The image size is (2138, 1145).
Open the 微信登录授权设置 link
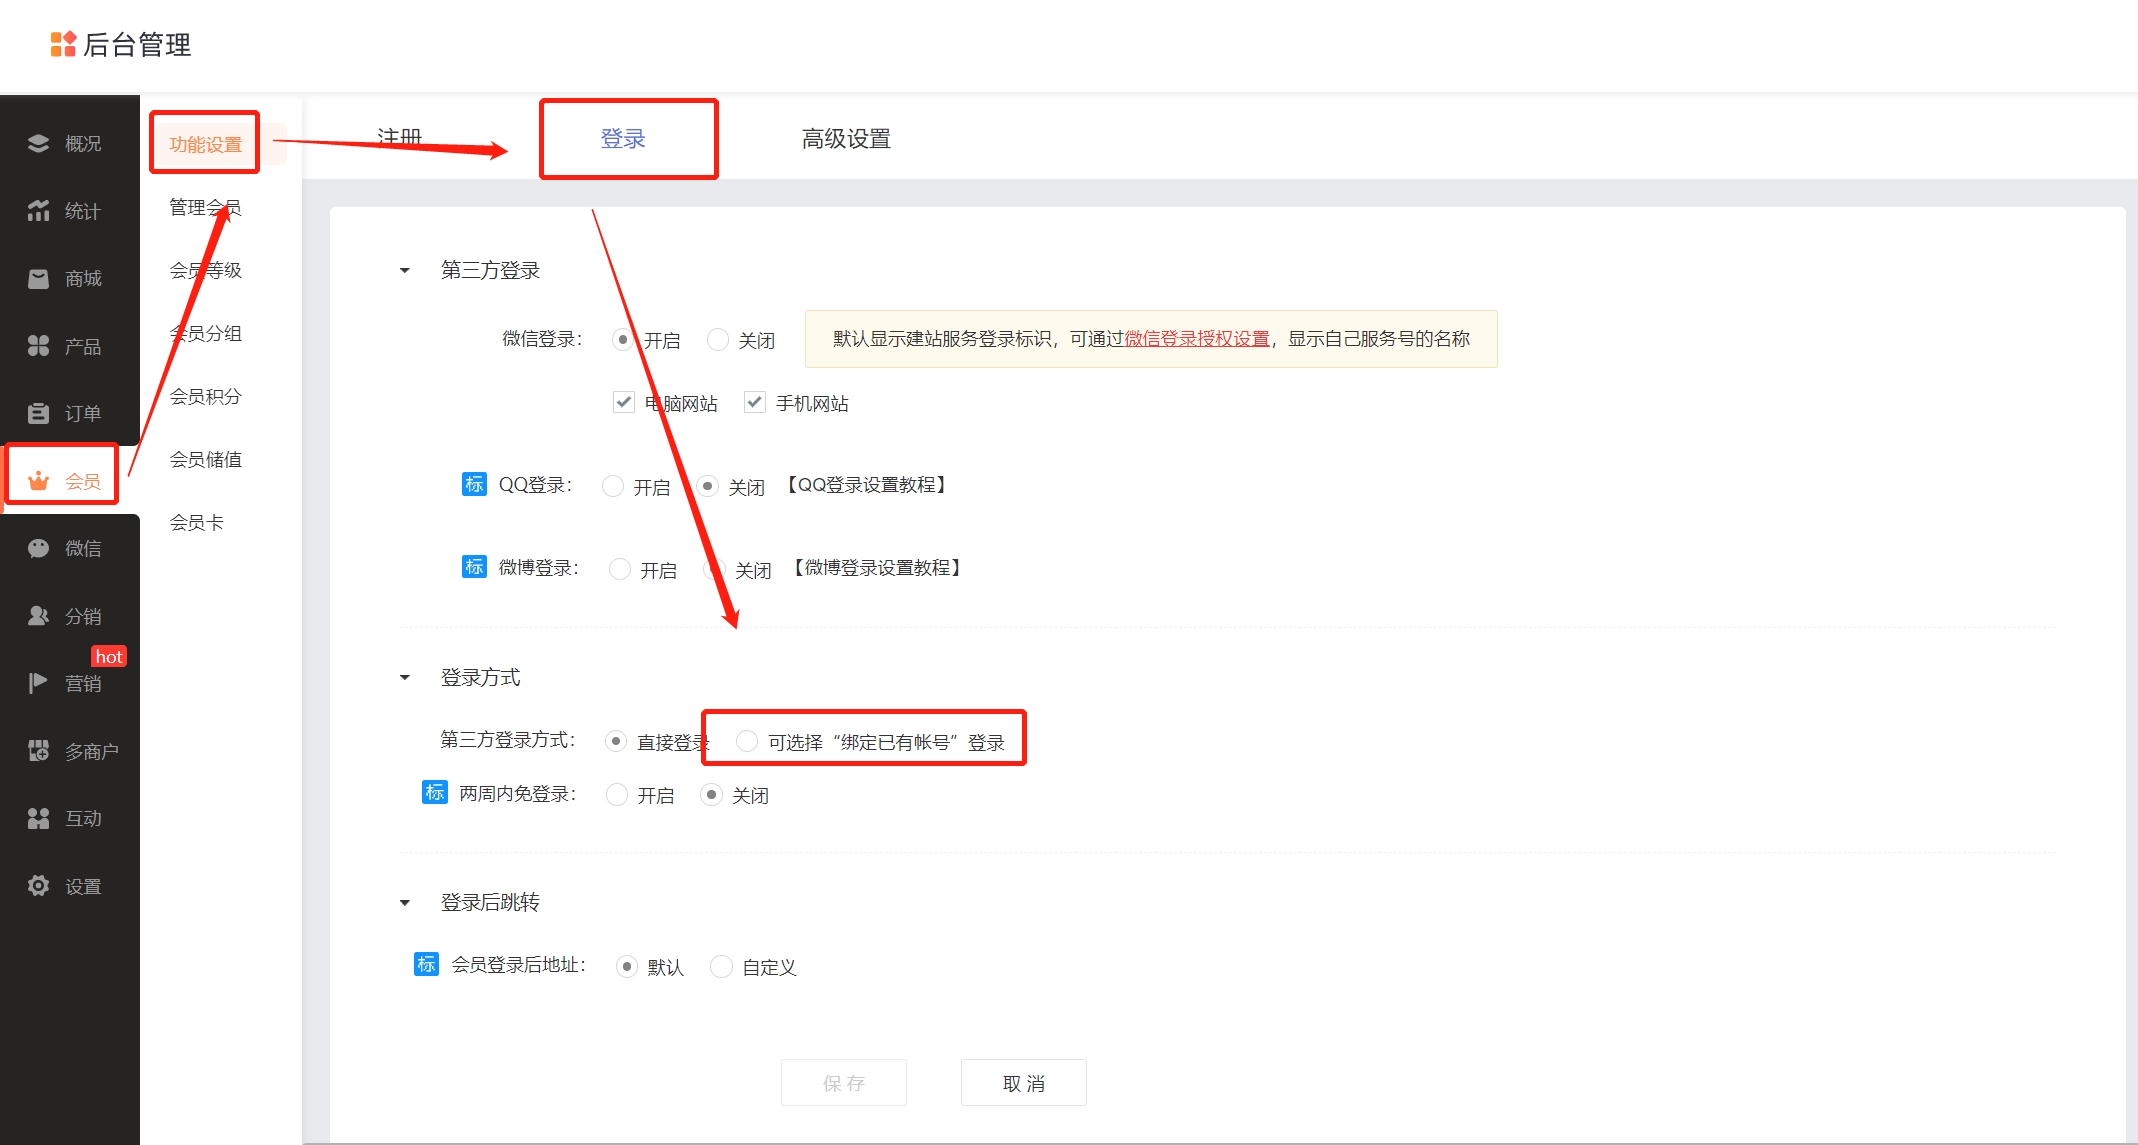pos(1197,339)
